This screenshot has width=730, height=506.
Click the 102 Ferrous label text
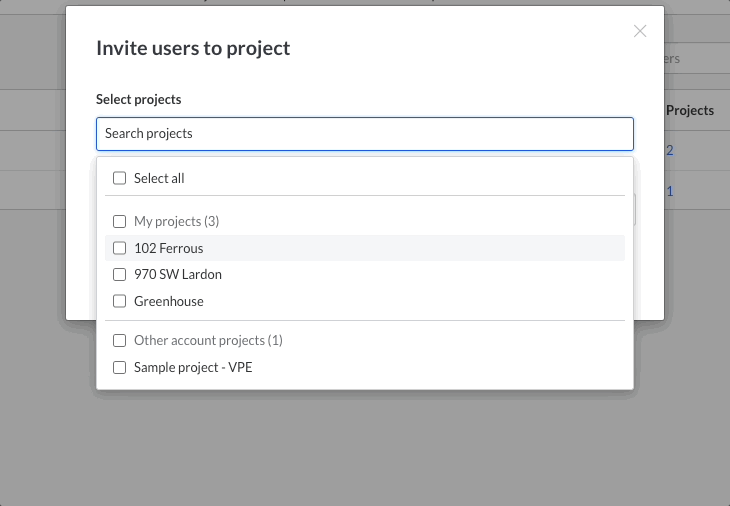[169, 249]
